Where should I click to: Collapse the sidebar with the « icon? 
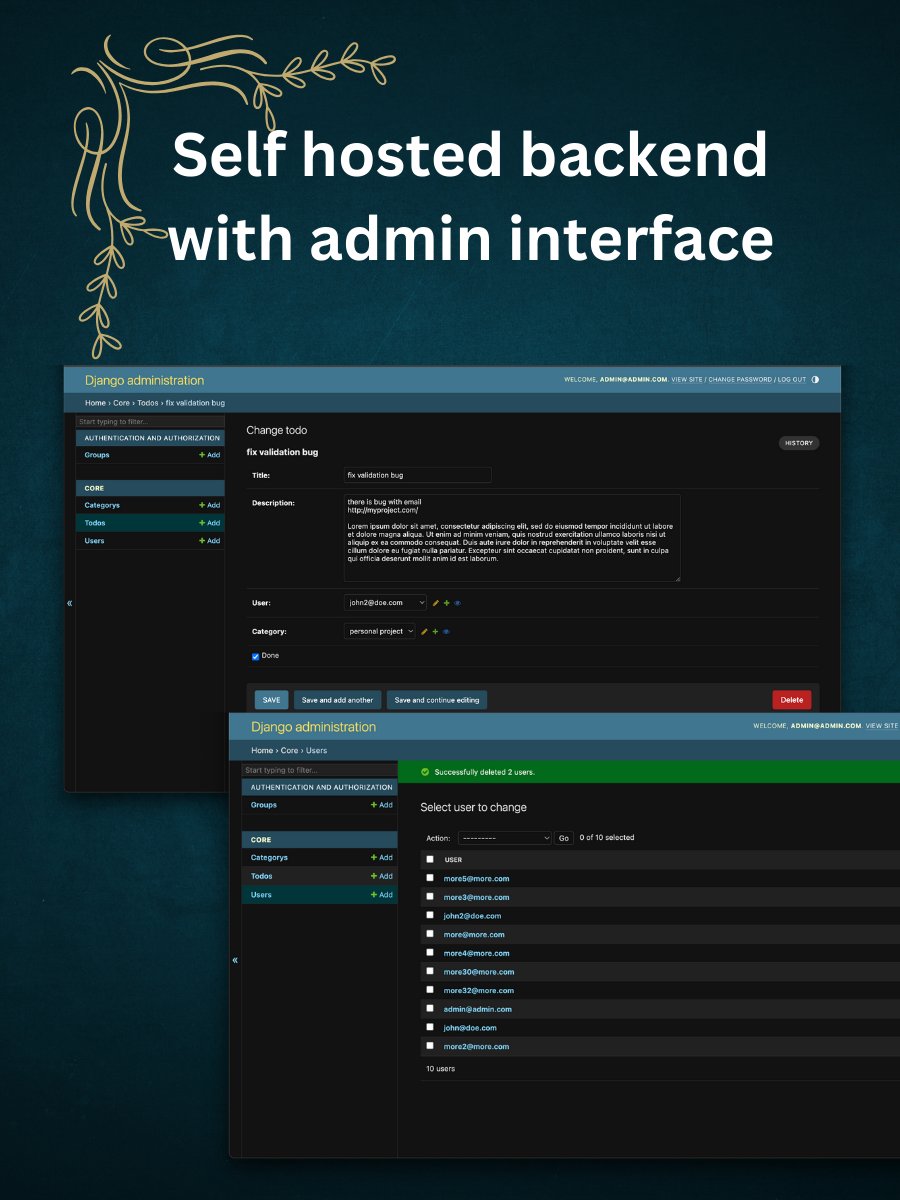tap(69, 603)
